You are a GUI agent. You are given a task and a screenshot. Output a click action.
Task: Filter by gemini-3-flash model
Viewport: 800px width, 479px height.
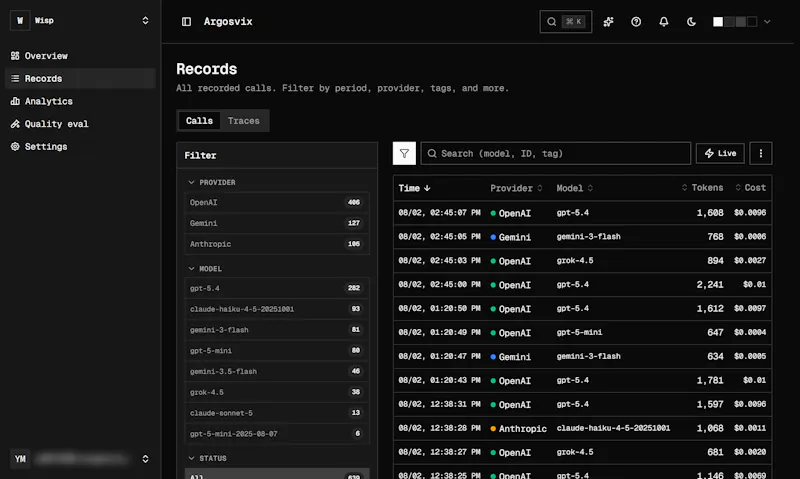(x=277, y=330)
